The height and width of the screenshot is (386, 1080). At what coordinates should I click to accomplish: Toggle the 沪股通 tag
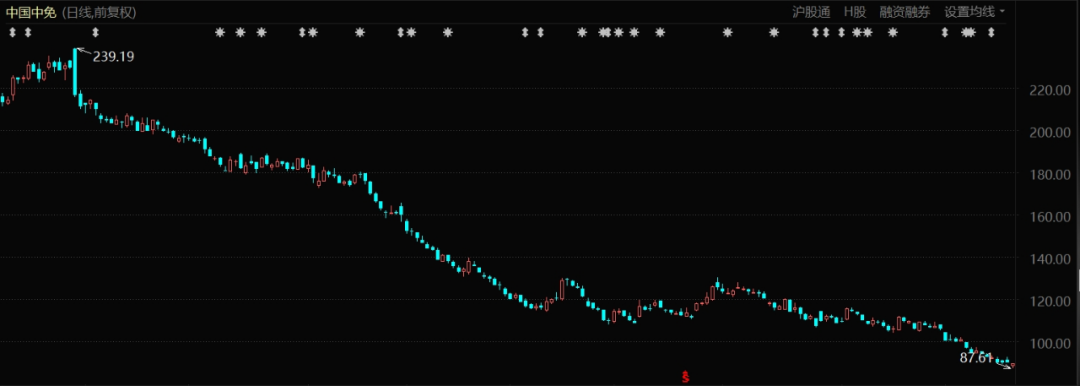pos(811,12)
